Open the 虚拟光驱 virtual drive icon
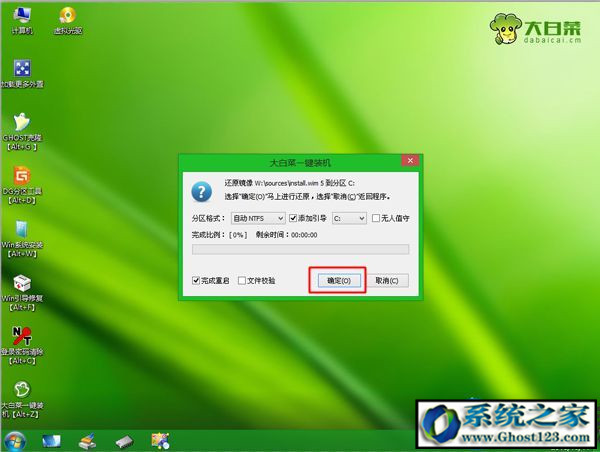600x452 pixels. [x=69, y=16]
